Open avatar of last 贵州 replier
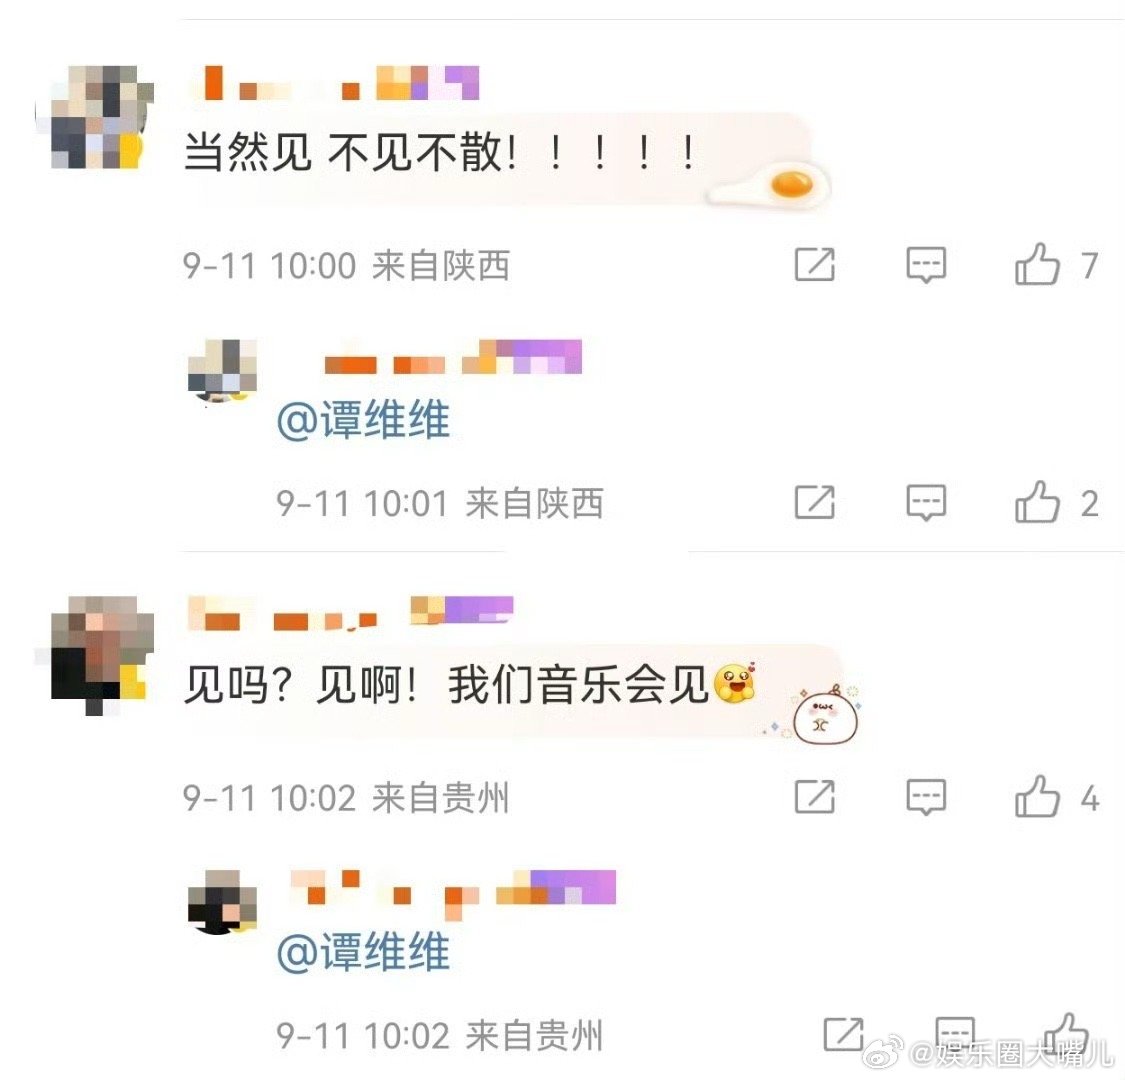Image resolution: width=1125 pixels, height=1080 pixels. 222,902
